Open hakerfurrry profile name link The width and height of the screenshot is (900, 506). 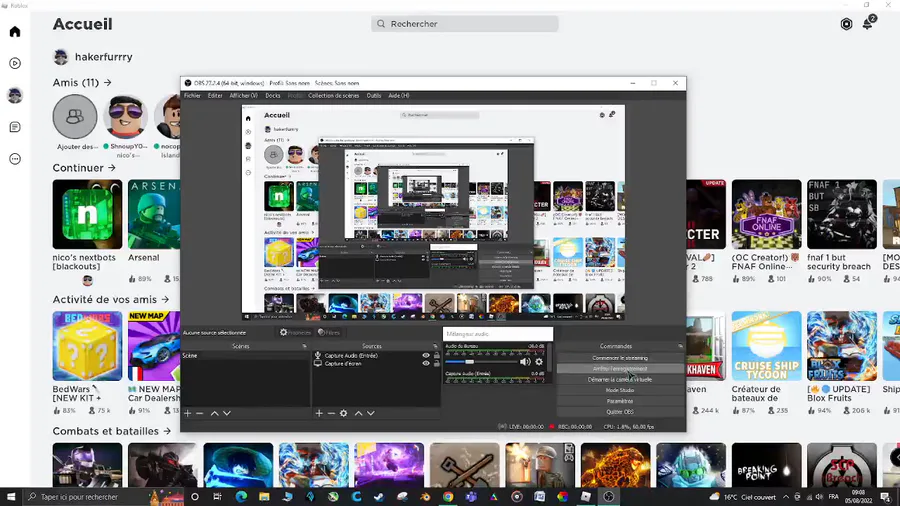(103, 57)
